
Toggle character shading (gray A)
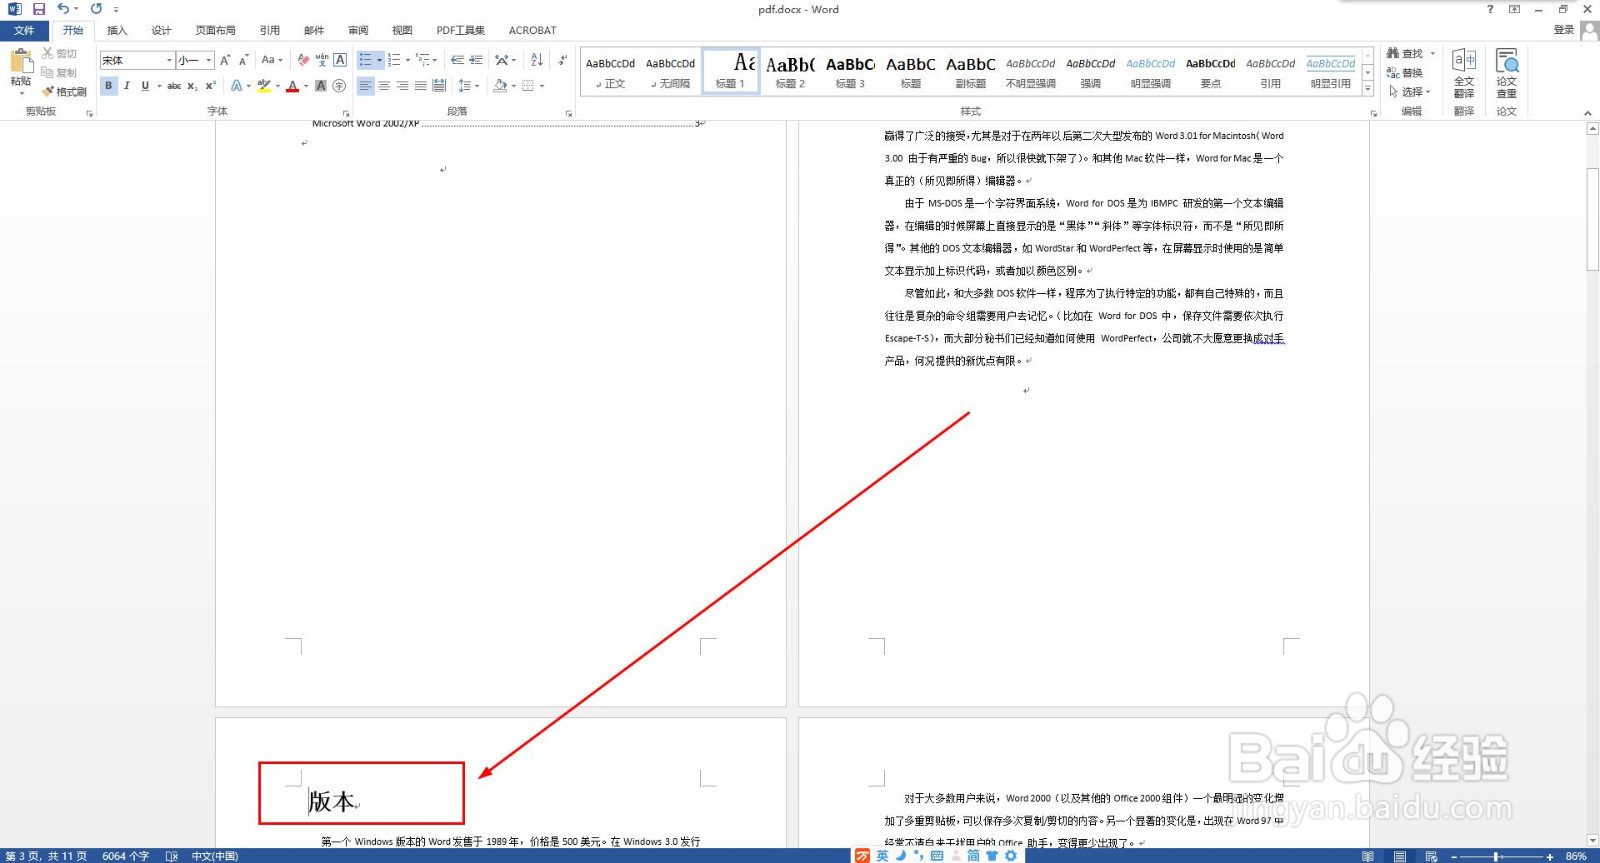(x=321, y=86)
